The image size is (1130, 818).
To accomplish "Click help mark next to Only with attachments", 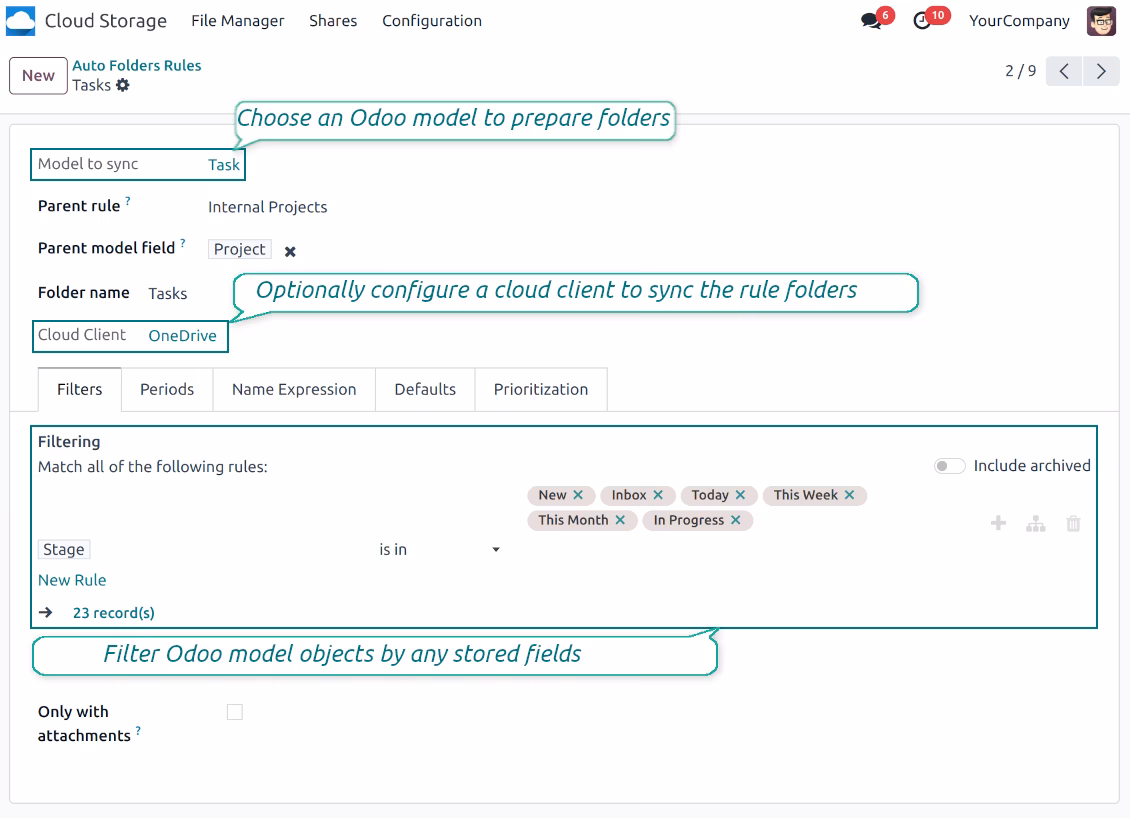I will click(138, 731).
